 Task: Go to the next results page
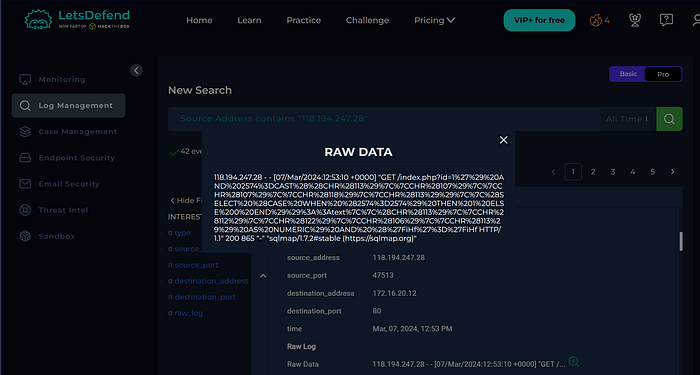click(673, 172)
